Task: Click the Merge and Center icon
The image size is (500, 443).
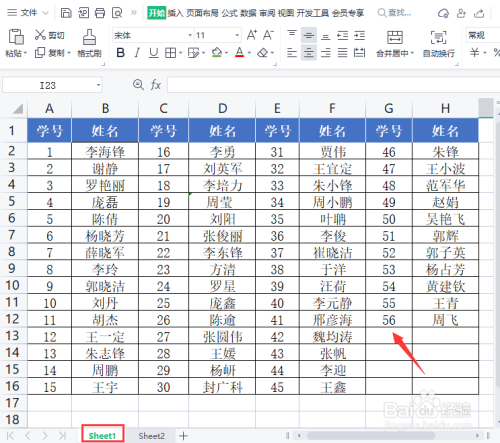Action: [395, 37]
